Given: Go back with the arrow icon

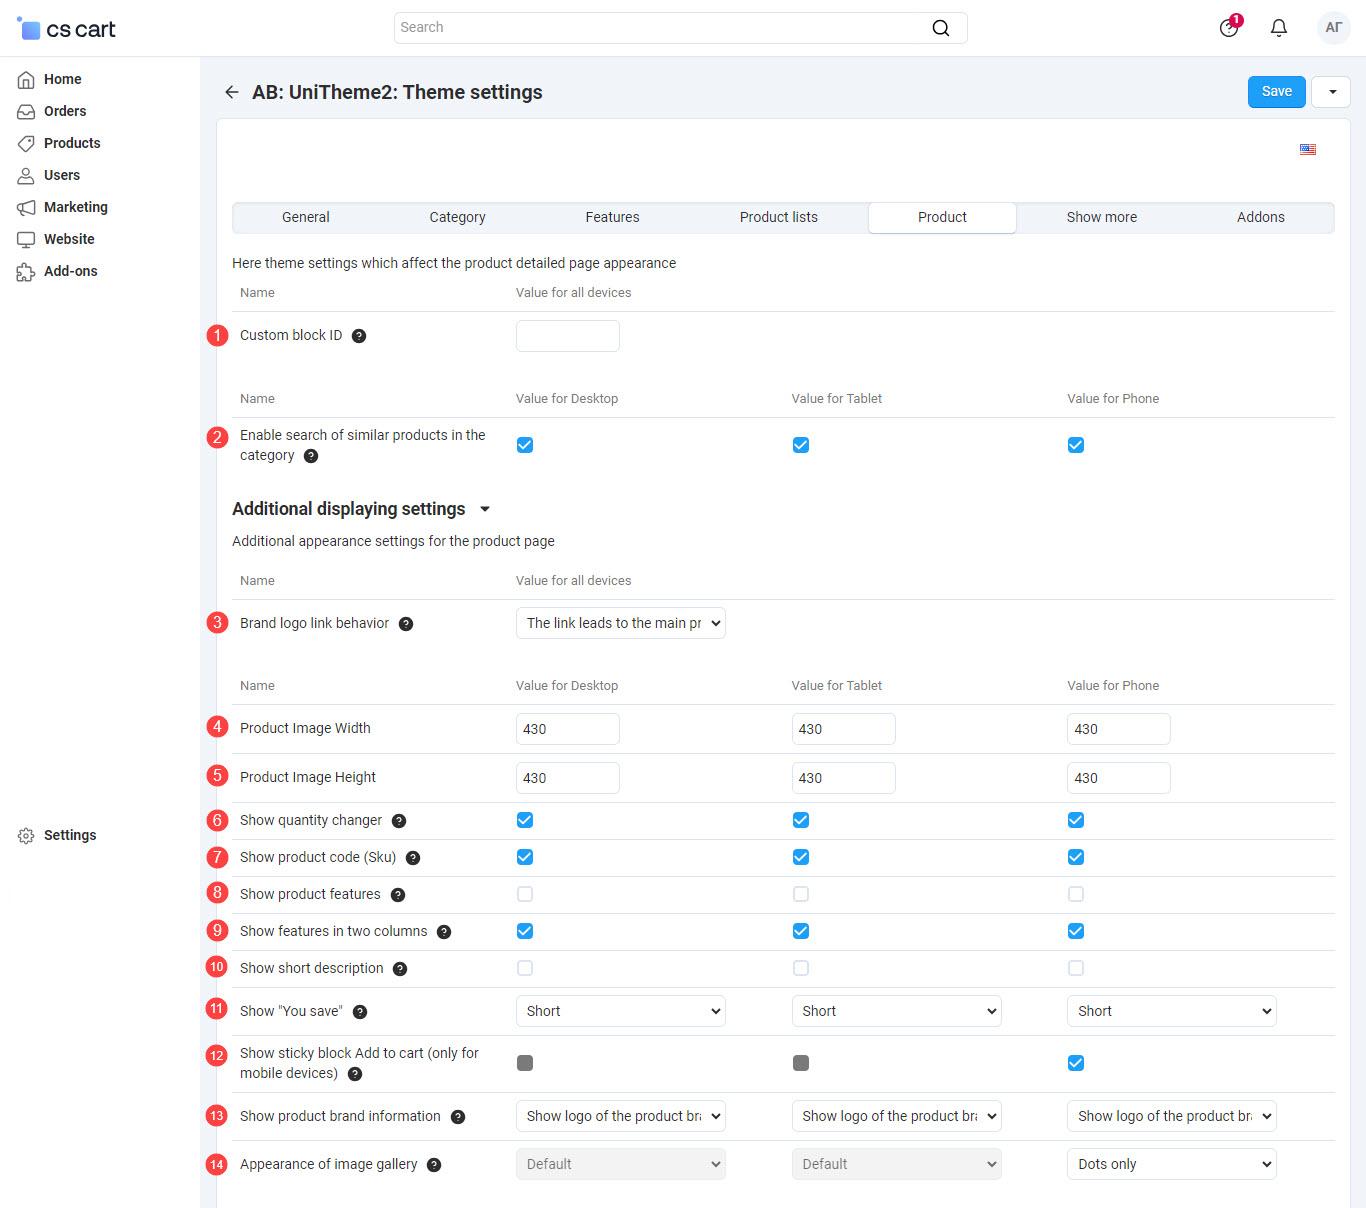Looking at the screenshot, I should click(232, 92).
